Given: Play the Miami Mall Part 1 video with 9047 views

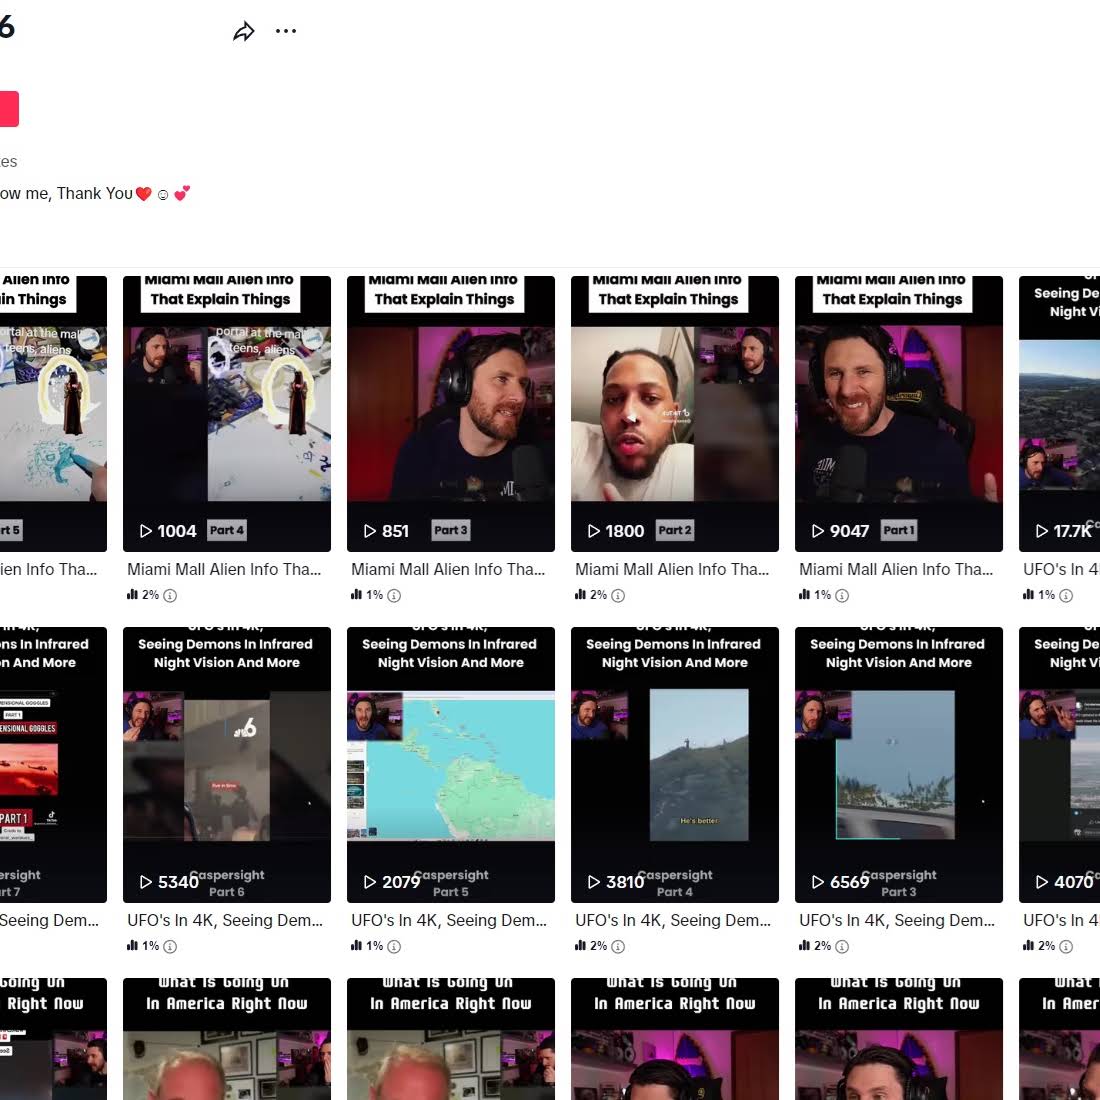Looking at the screenshot, I should pyautogui.click(x=899, y=414).
